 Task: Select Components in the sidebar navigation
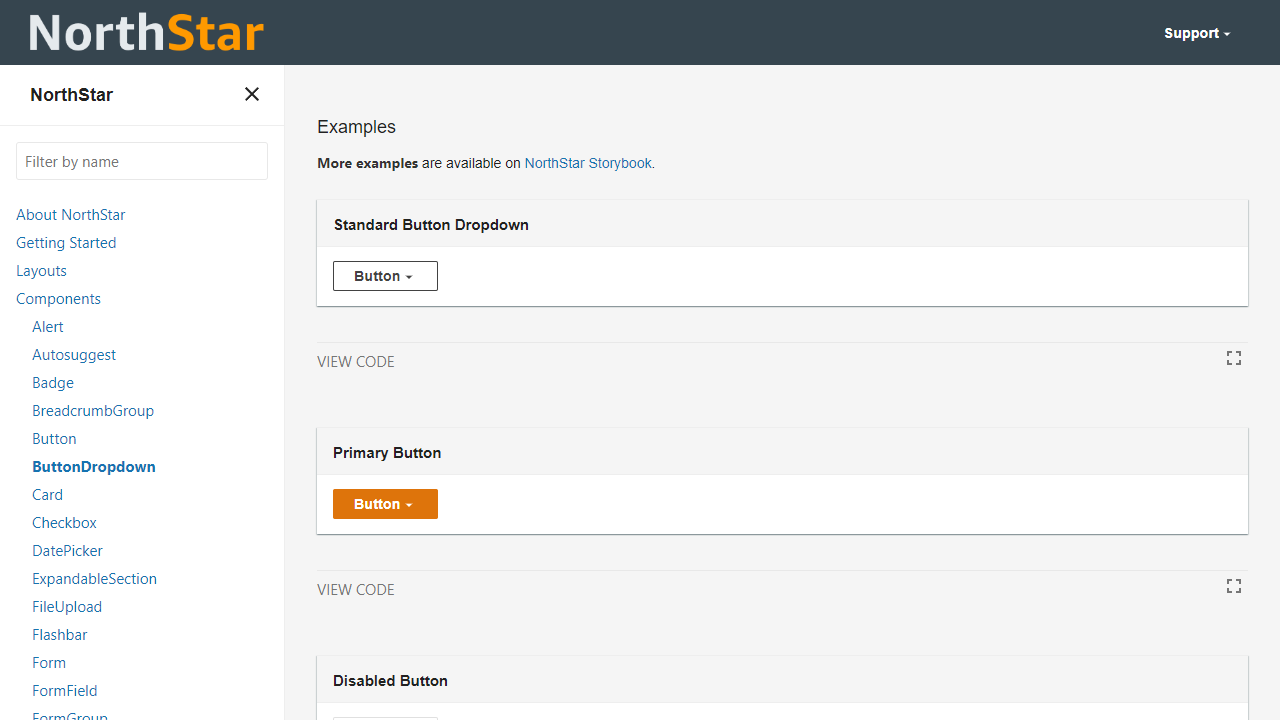pos(58,299)
